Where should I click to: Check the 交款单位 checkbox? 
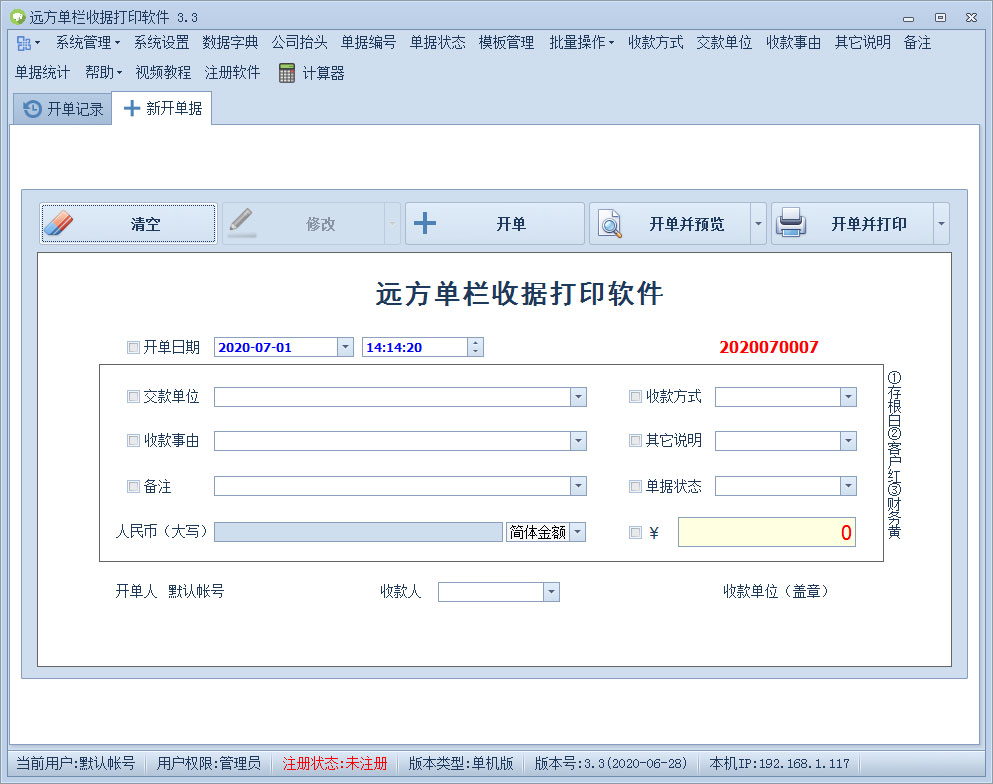pyautogui.click(x=133, y=396)
